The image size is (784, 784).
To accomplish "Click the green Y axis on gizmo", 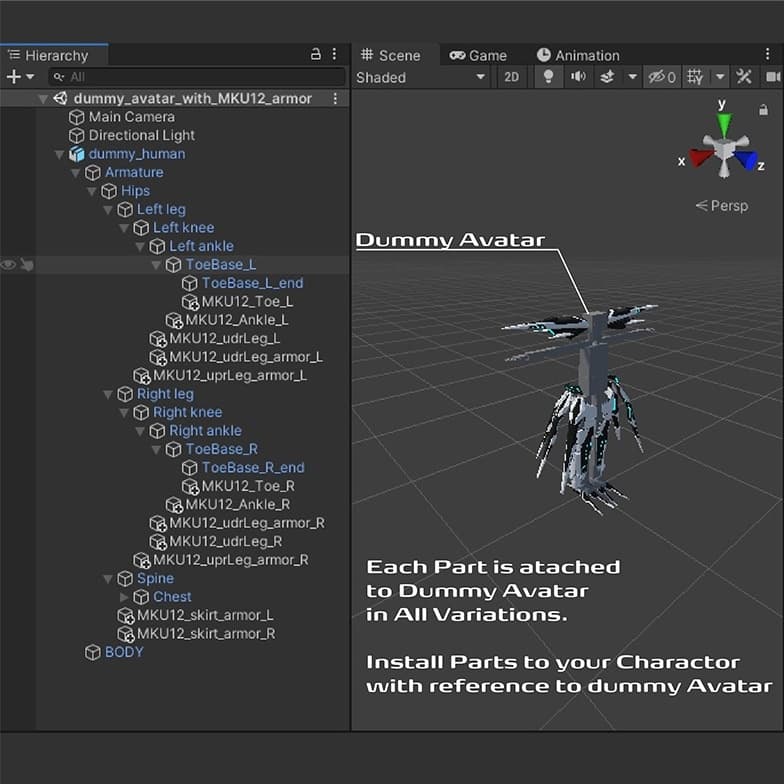I will (723, 123).
